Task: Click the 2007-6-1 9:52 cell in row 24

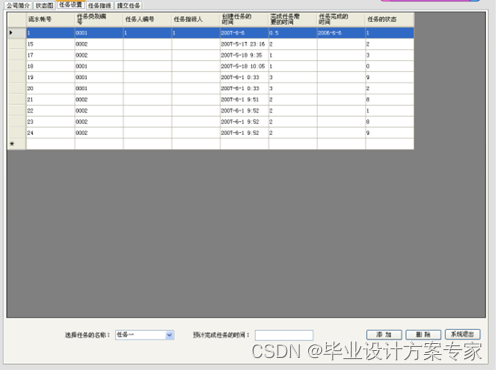Action: click(244, 133)
